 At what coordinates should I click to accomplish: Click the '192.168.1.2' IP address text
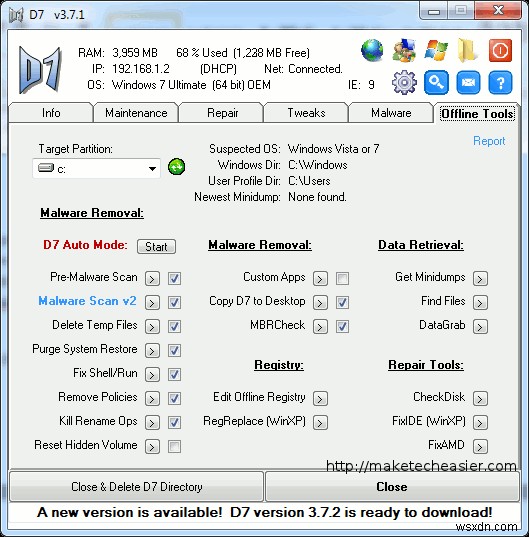coord(141,69)
